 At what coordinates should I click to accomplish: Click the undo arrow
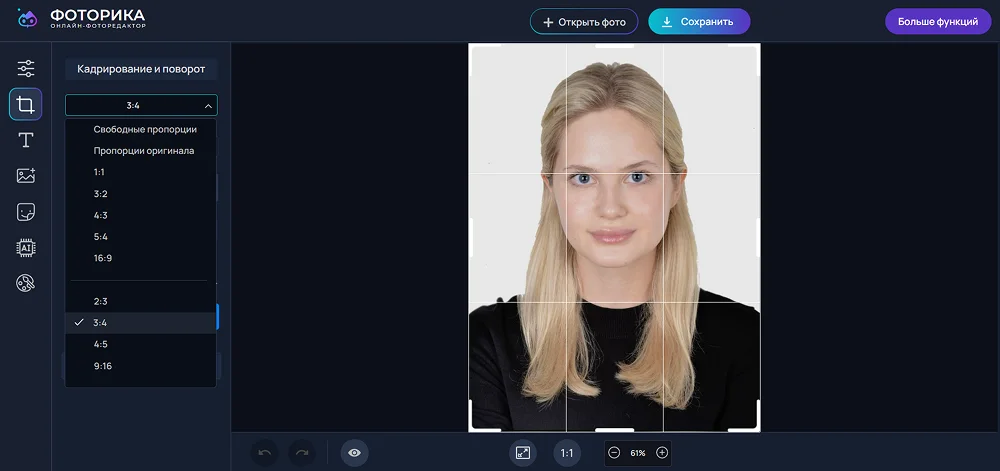pyautogui.click(x=264, y=453)
